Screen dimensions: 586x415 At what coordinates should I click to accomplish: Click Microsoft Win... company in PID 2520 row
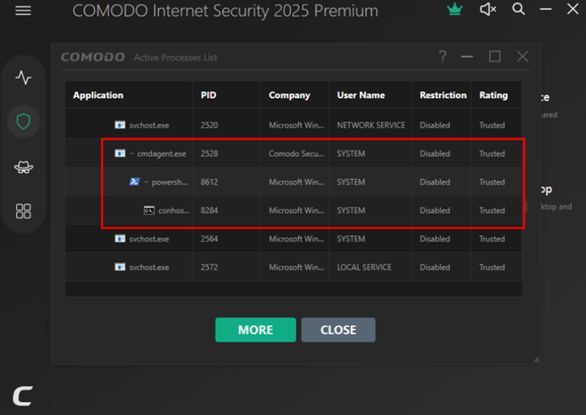(296, 125)
